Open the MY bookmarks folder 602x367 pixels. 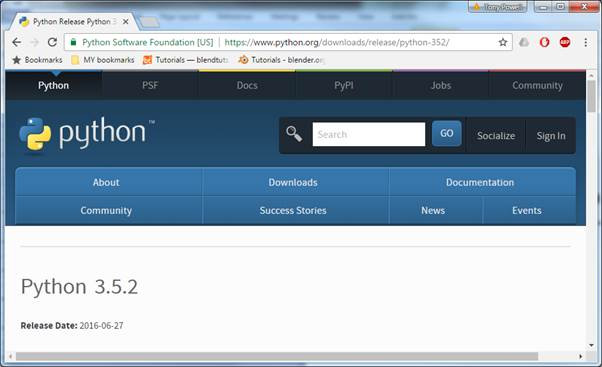pos(103,60)
